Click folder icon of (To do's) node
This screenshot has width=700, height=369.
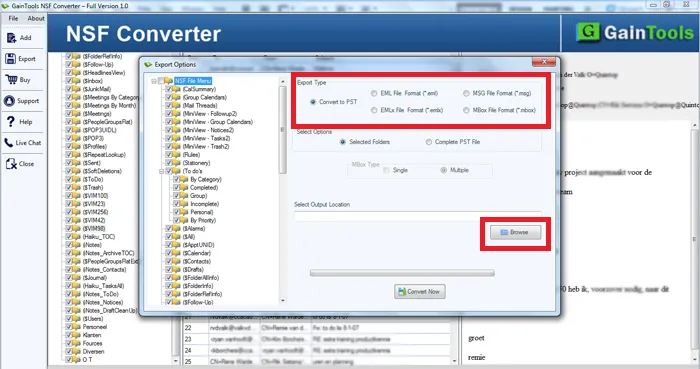coord(177,171)
